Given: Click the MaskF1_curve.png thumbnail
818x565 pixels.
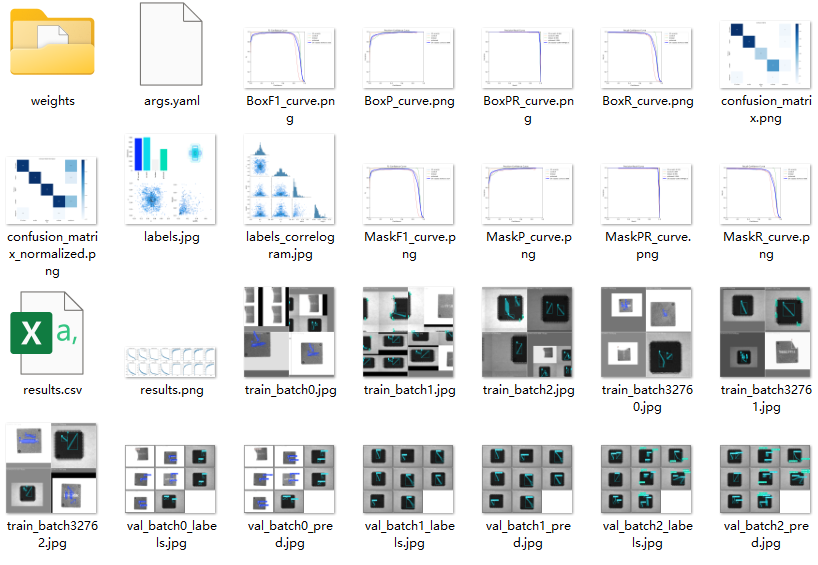Looking at the screenshot, I should (x=408, y=194).
